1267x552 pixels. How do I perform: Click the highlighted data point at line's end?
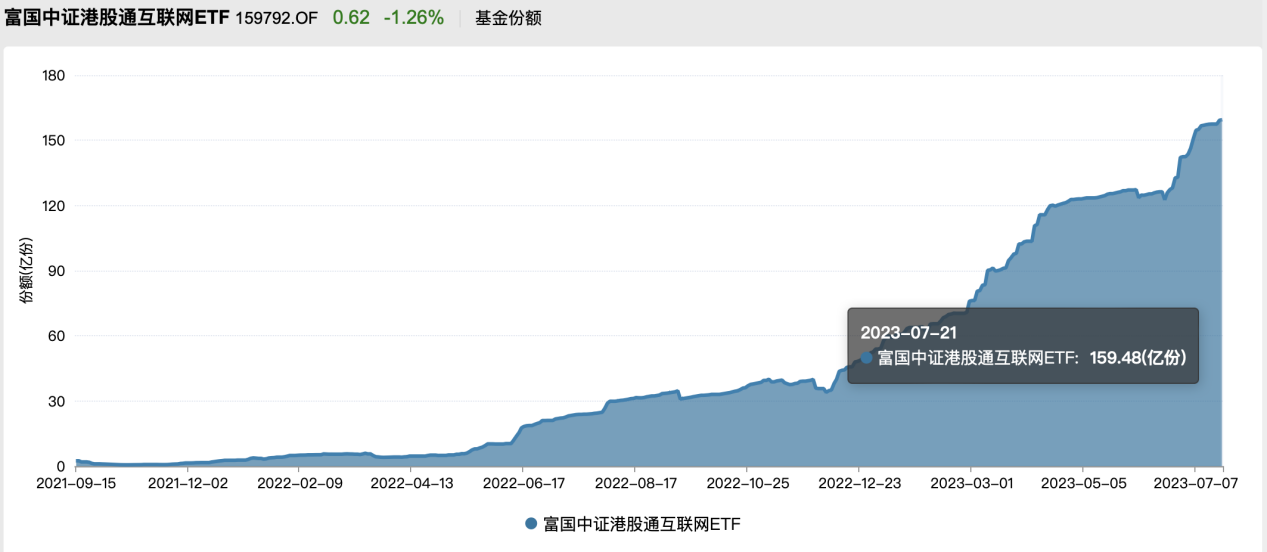(1221, 120)
